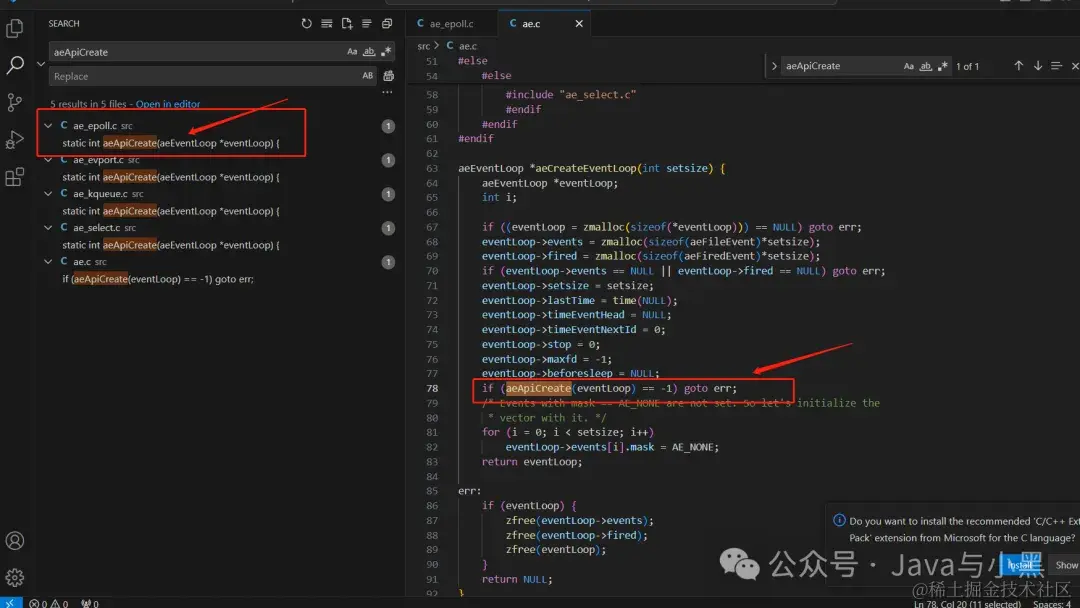Show recommendations from the extension notification
This screenshot has height=608, width=1080.
point(1066,565)
